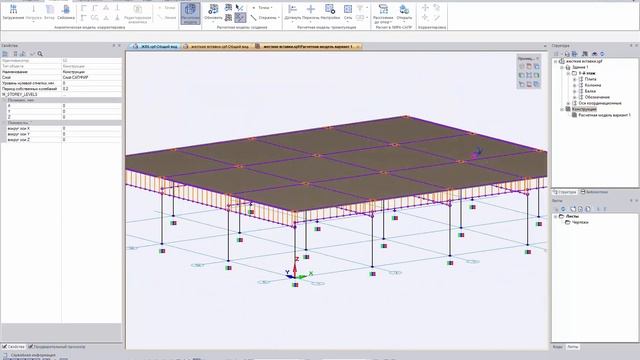This screenshot has height=360, width=640.
Task: Click the Пересечь ribbon icon
Action: [311, 12]
